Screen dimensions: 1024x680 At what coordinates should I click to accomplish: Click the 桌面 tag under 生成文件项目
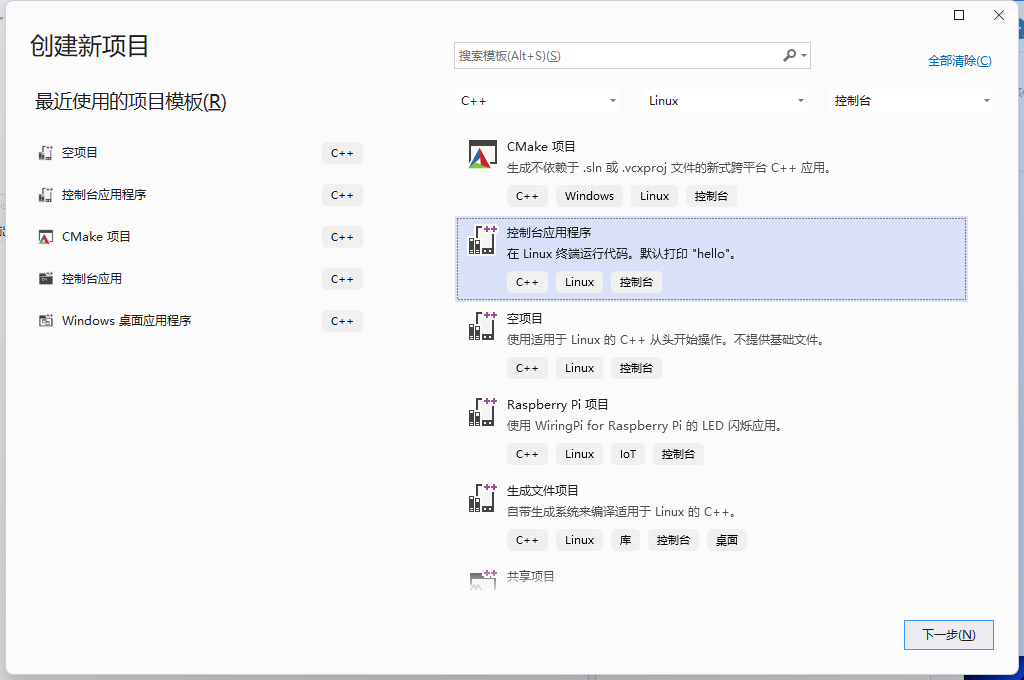[727, 539]
